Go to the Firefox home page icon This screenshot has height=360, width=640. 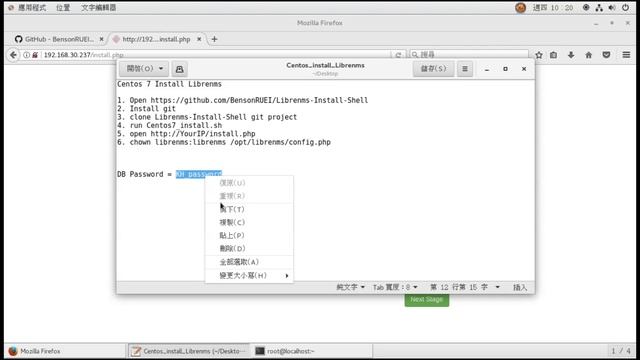[x=589, y=55]
